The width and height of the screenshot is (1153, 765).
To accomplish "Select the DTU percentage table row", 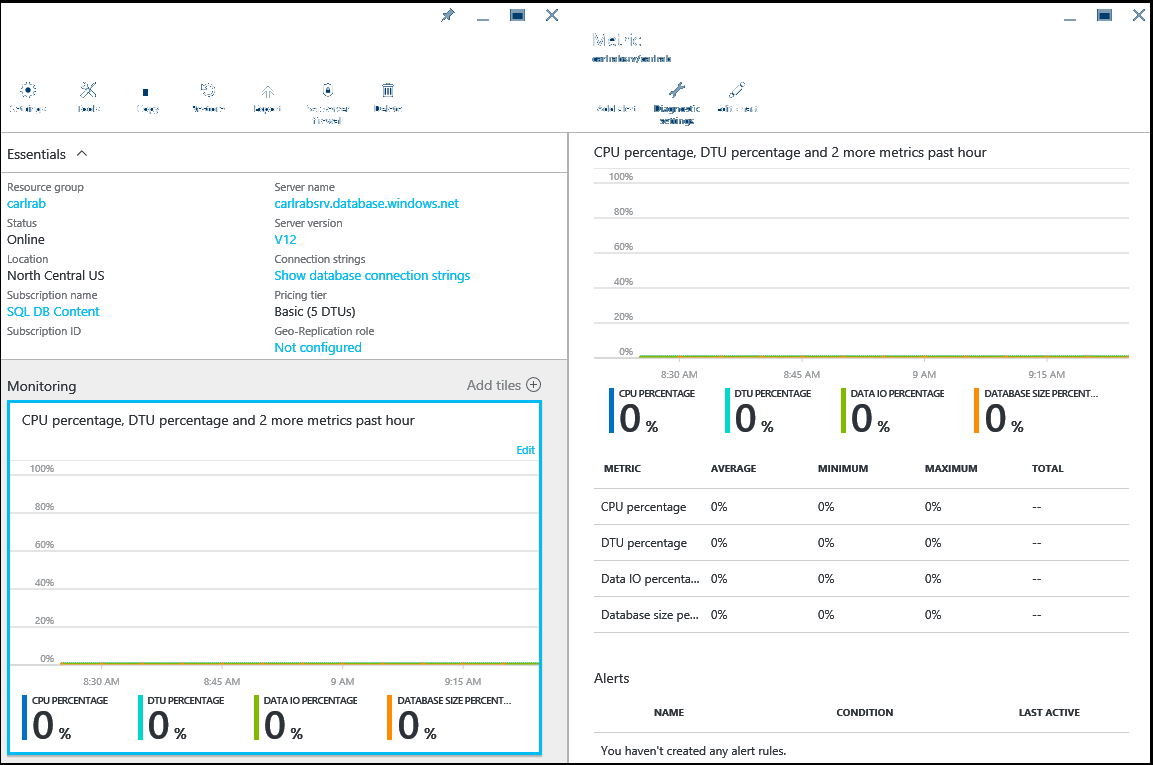I will pyautogui.click(x=861, y=543).
